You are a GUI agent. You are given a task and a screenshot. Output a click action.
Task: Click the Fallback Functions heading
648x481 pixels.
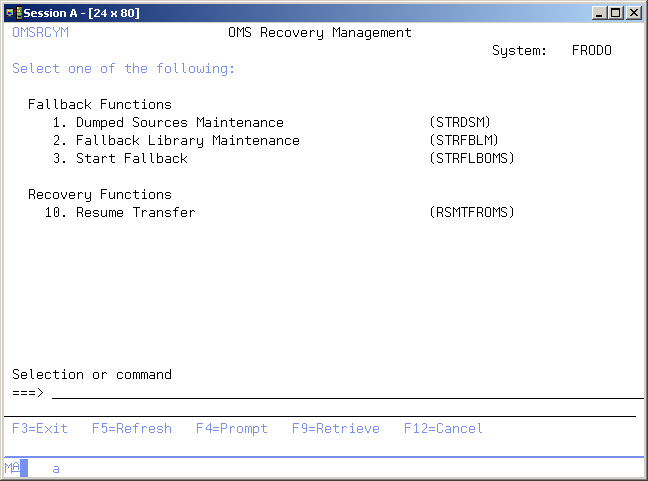(x=100, y=104)
